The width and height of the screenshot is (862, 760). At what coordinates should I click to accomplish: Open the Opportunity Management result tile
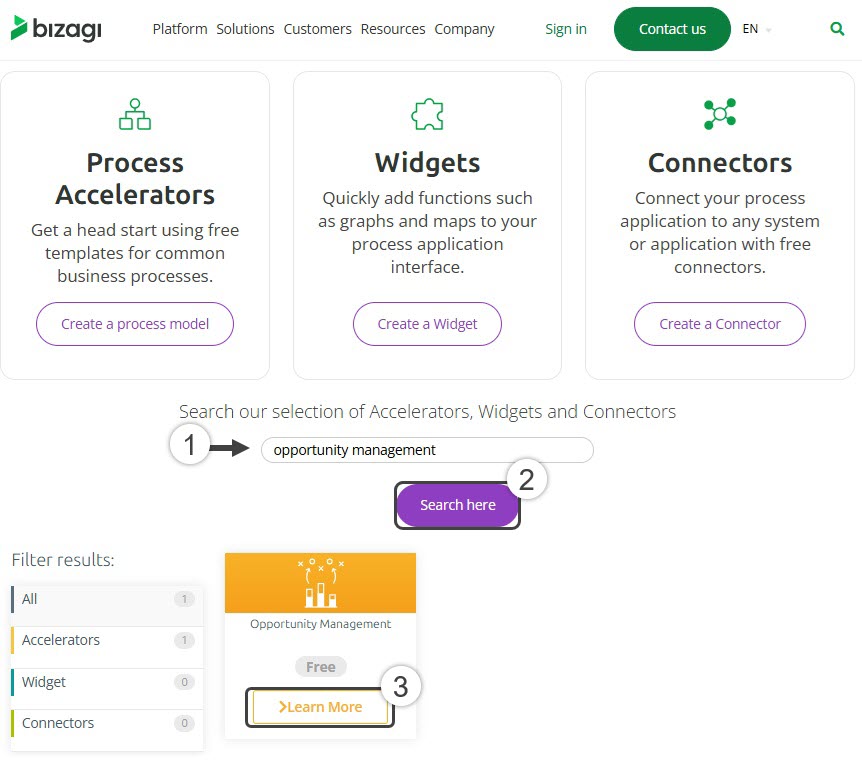[320, 583]
